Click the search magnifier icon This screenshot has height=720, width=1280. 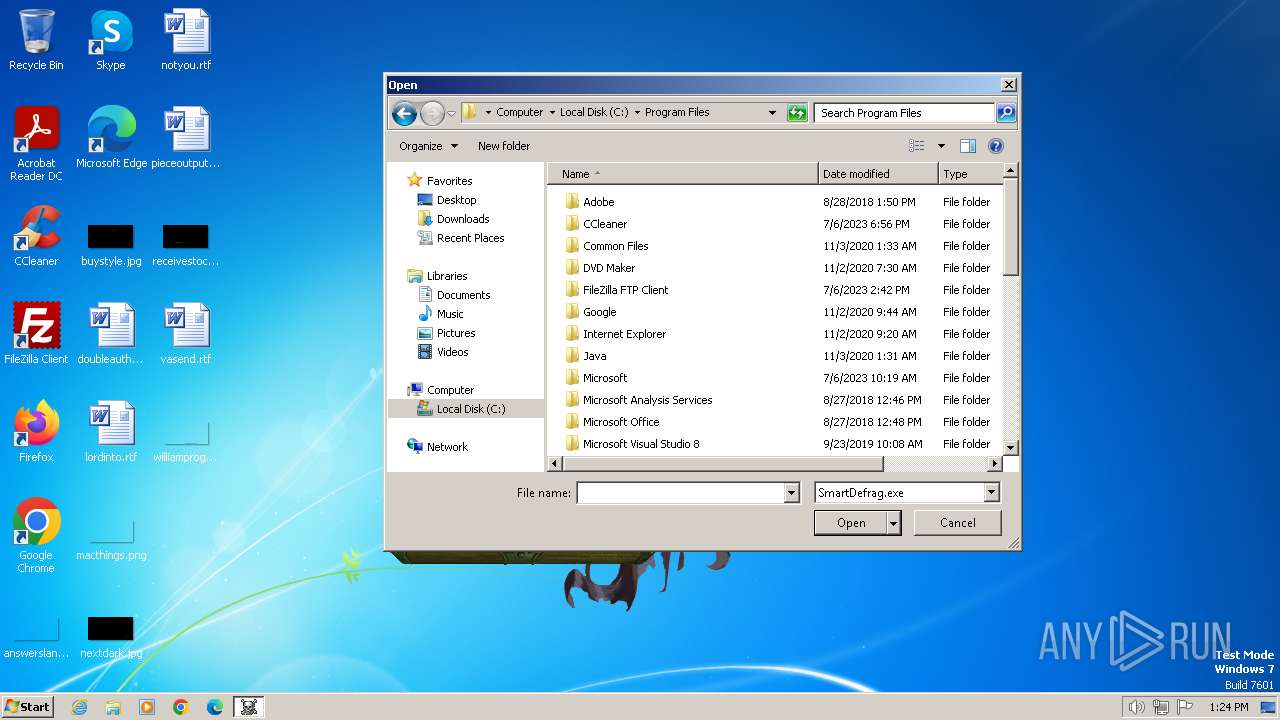(1006, 113)
